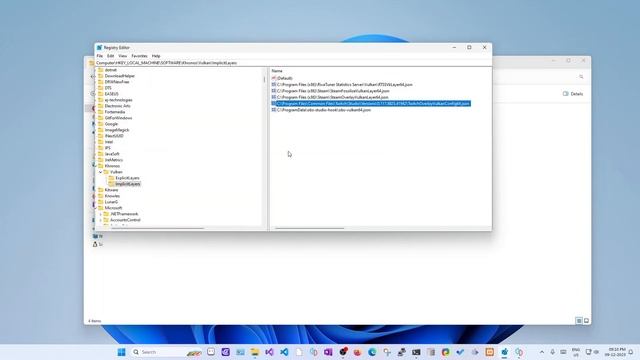The height and width of the screenshot is (360, 640).
Task: Open the Windows Start menu
Action: (x=121, y=352)
